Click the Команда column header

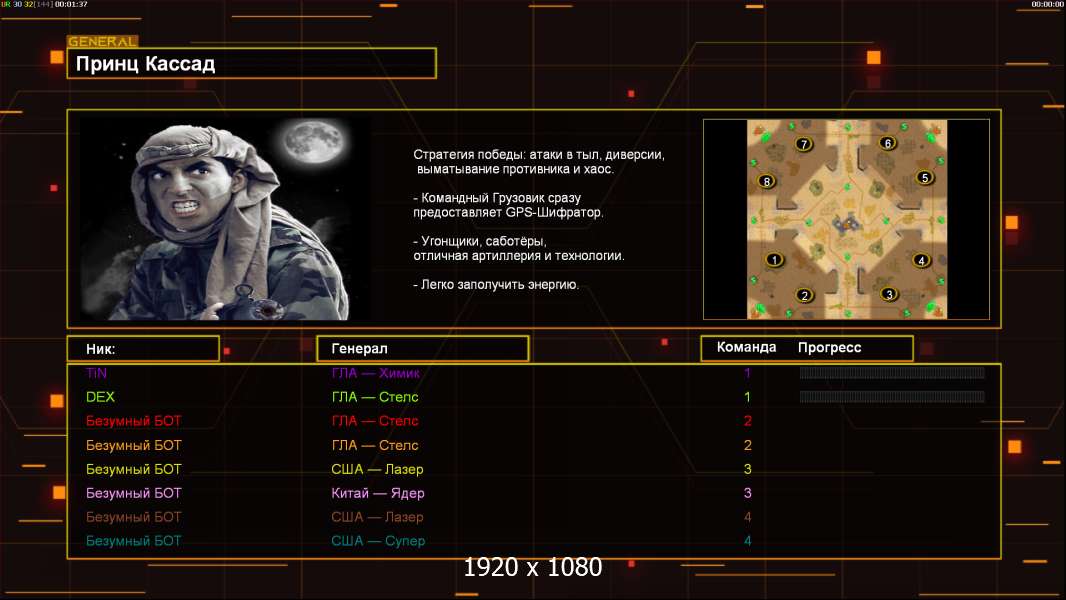coord(746,347)
